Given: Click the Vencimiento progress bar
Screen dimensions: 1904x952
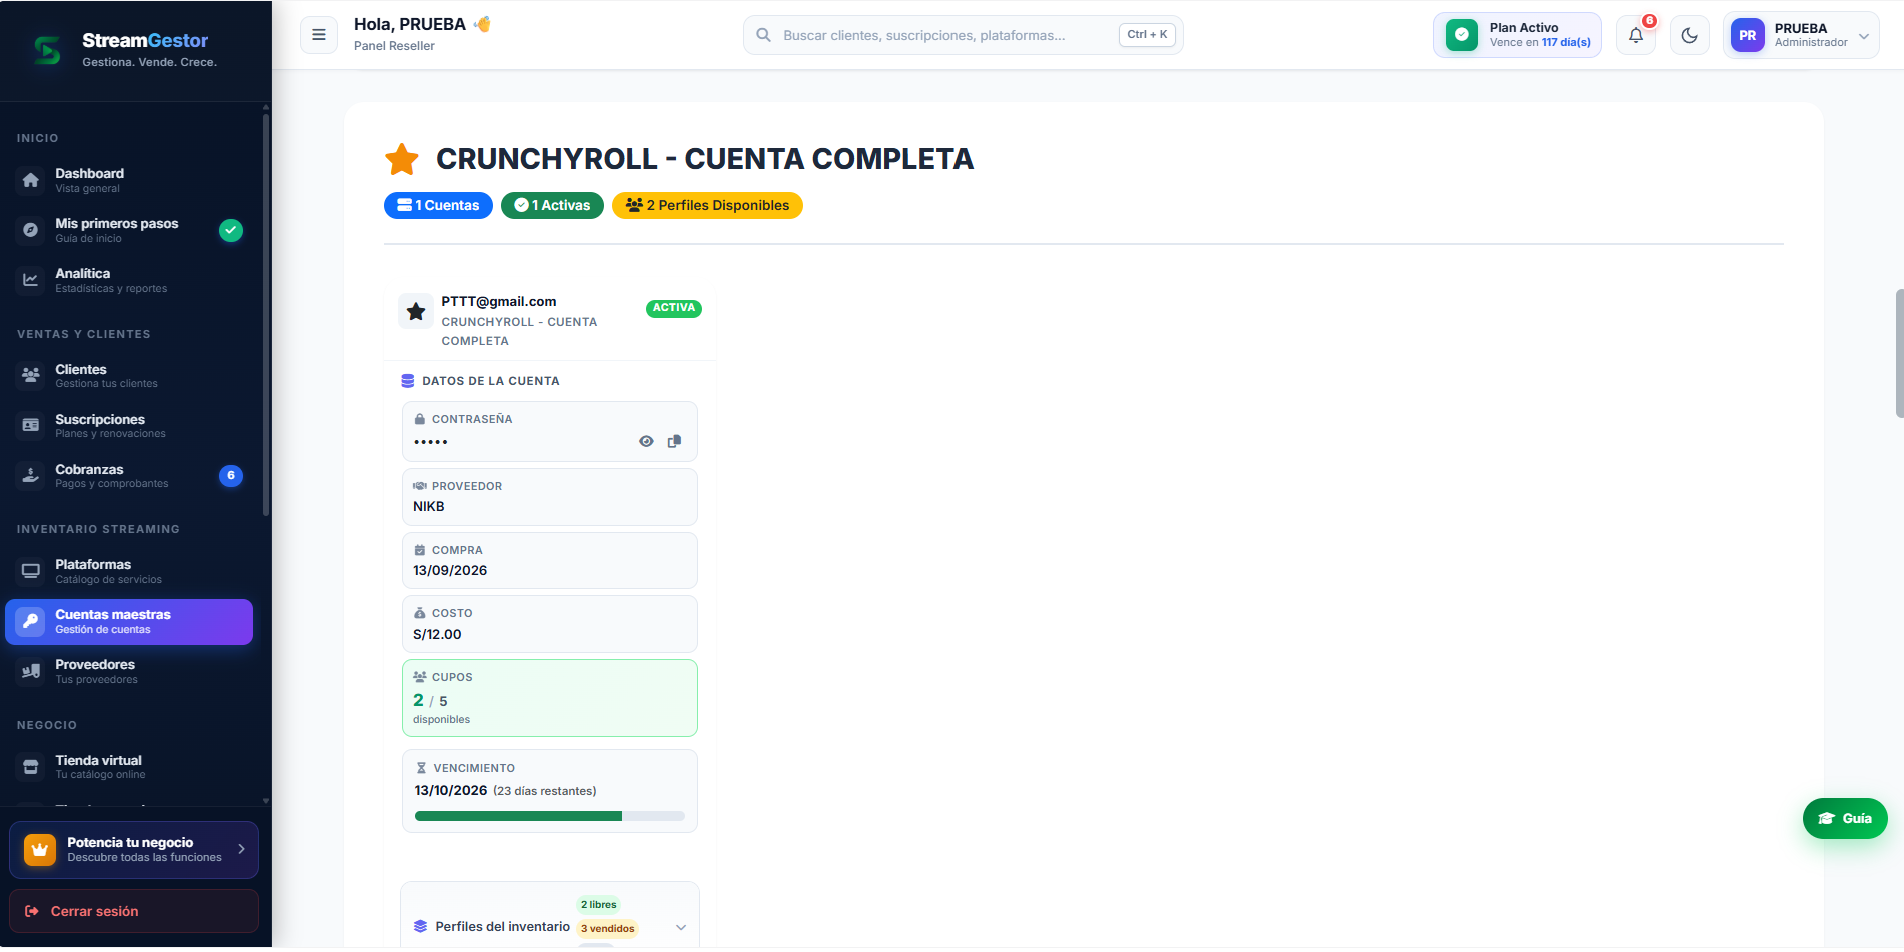Looking at the screenshot, I should click(549, 816).
